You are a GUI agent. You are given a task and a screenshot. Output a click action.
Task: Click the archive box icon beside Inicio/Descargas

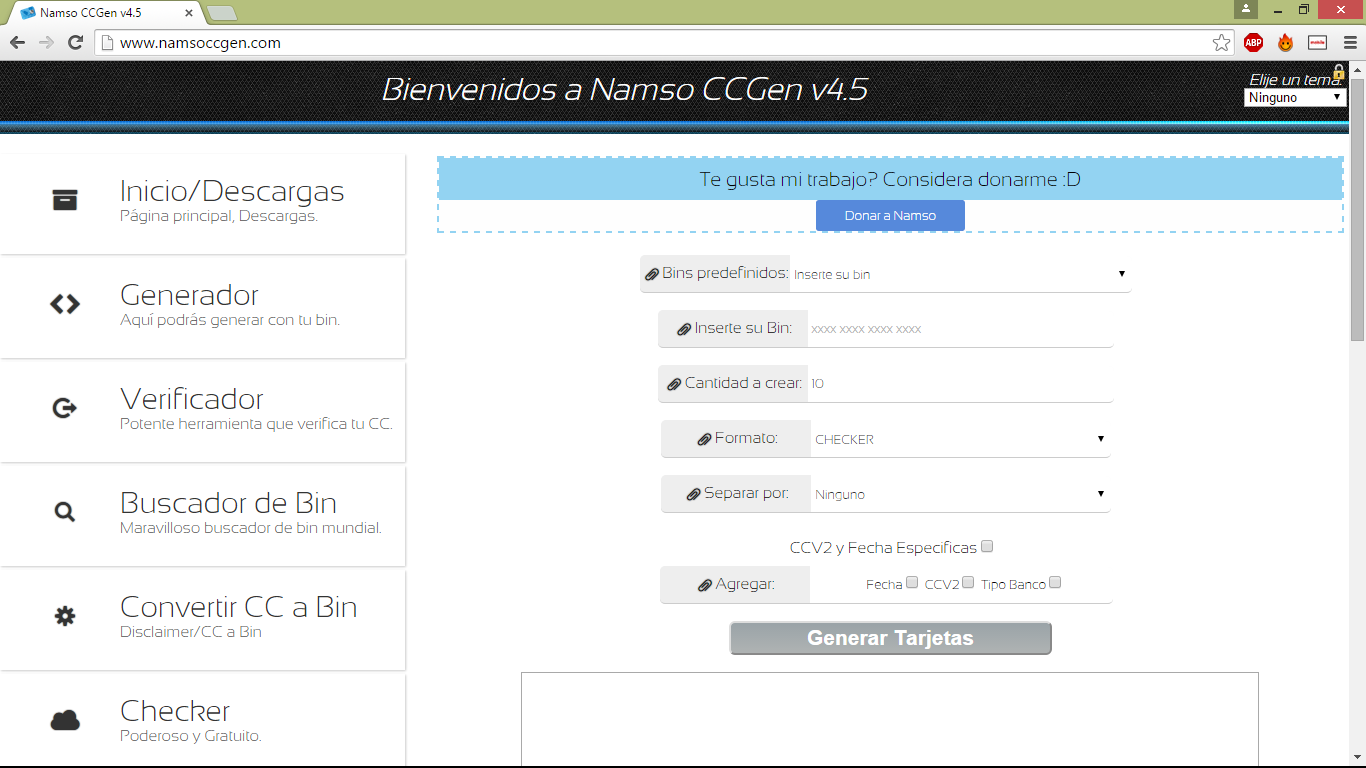click(x=65, y=200)
